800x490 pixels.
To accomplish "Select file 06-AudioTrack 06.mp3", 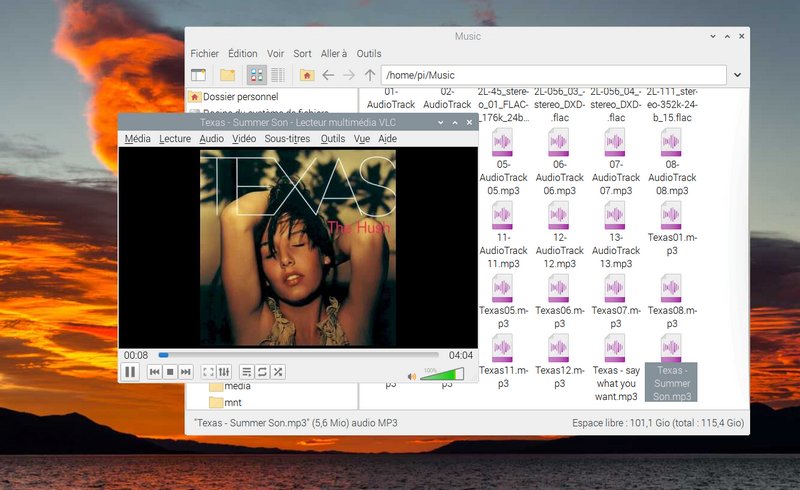I will click(559, 162).
